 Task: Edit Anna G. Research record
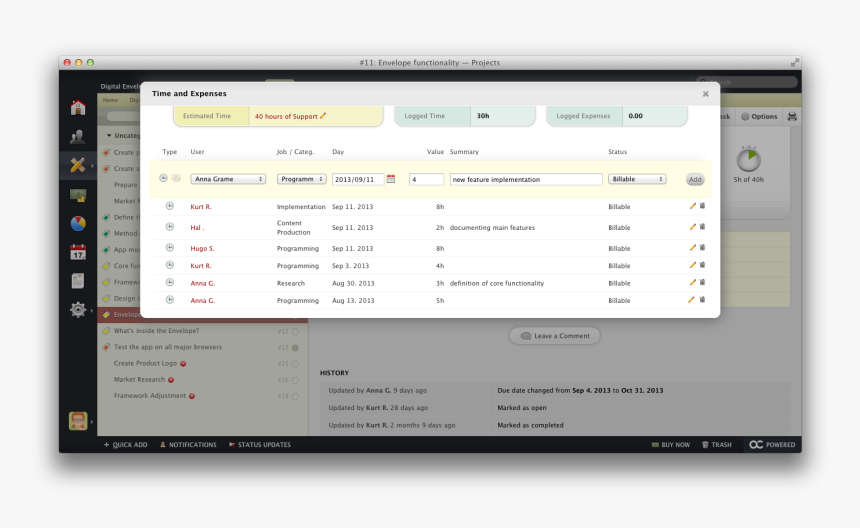(x=692, y=283)
